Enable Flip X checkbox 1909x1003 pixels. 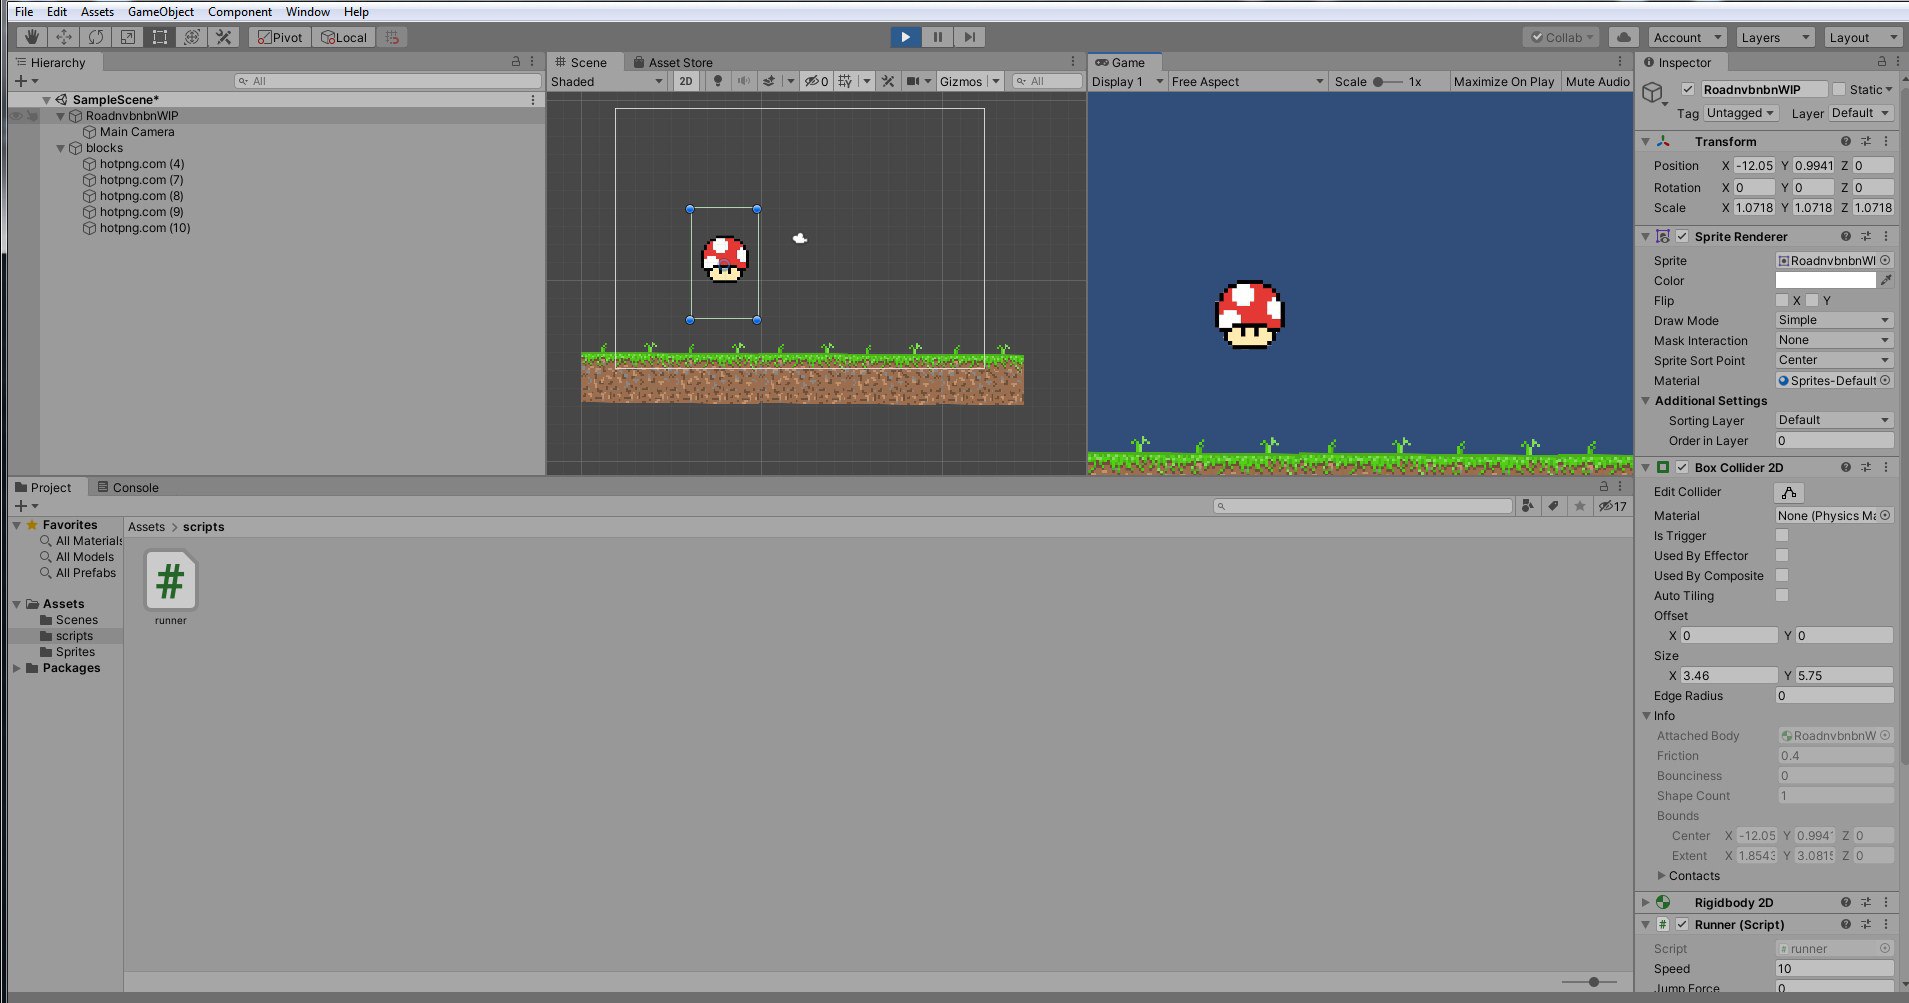tap(1782, 300)
